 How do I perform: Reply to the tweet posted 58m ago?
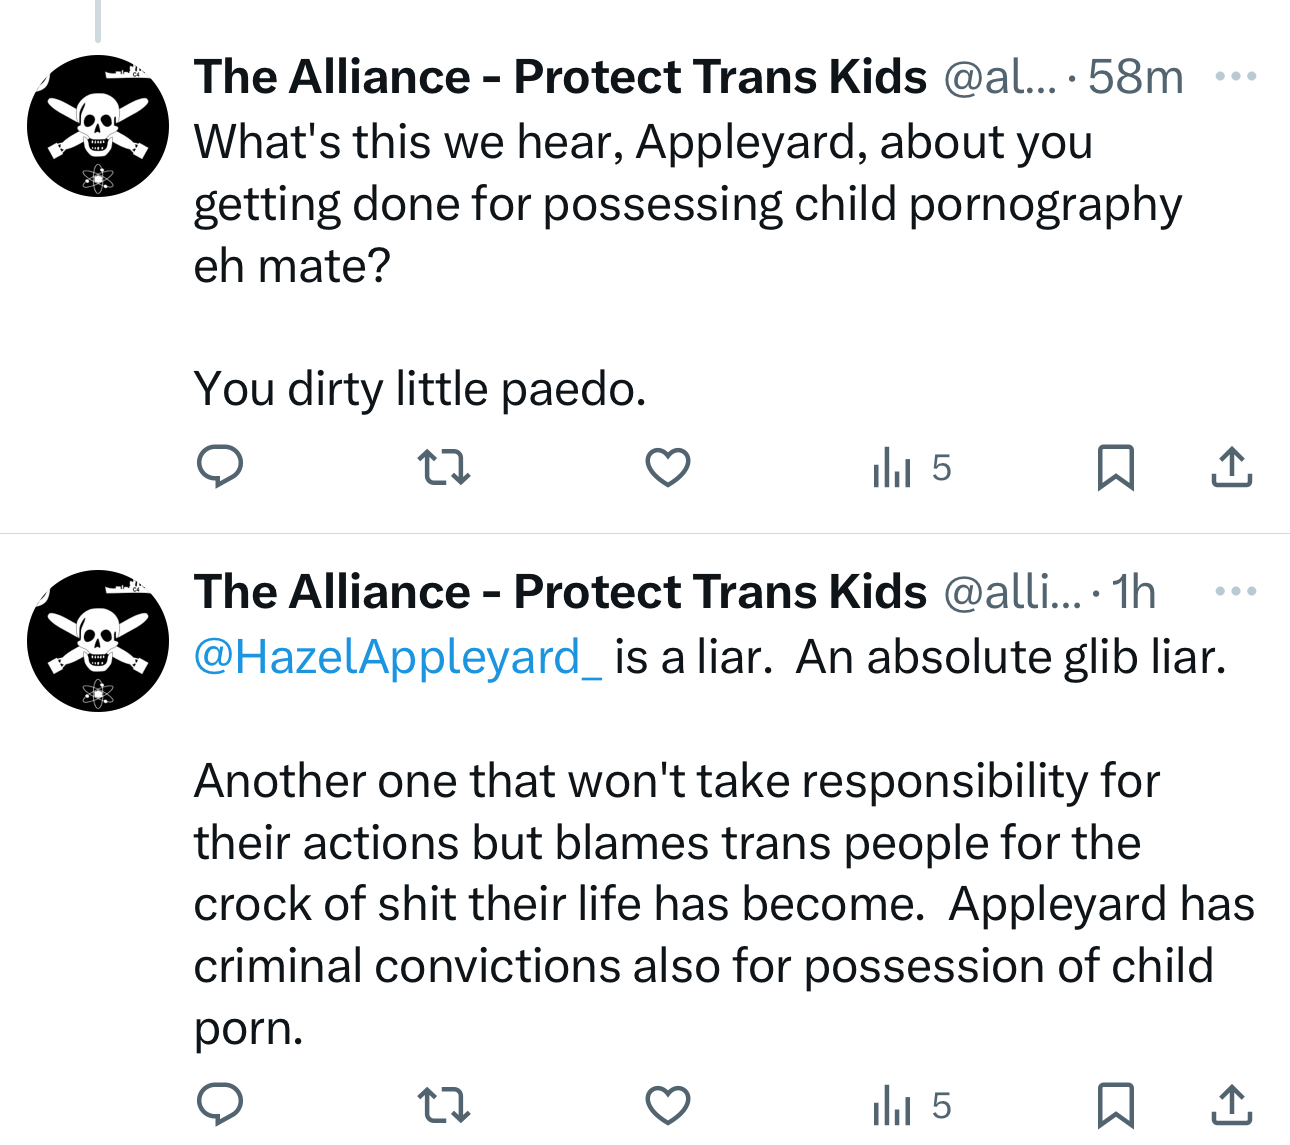220,467
